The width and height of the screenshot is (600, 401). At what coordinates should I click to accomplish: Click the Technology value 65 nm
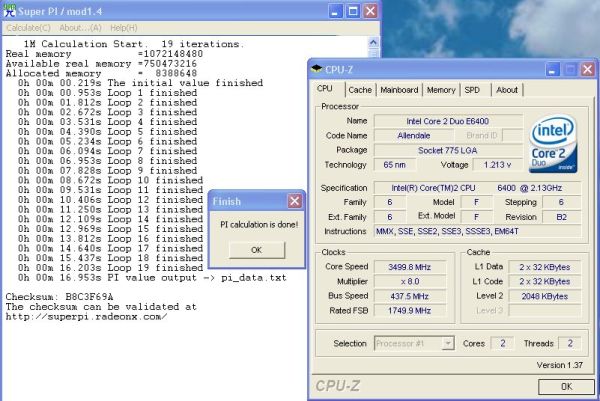(395, 165)
